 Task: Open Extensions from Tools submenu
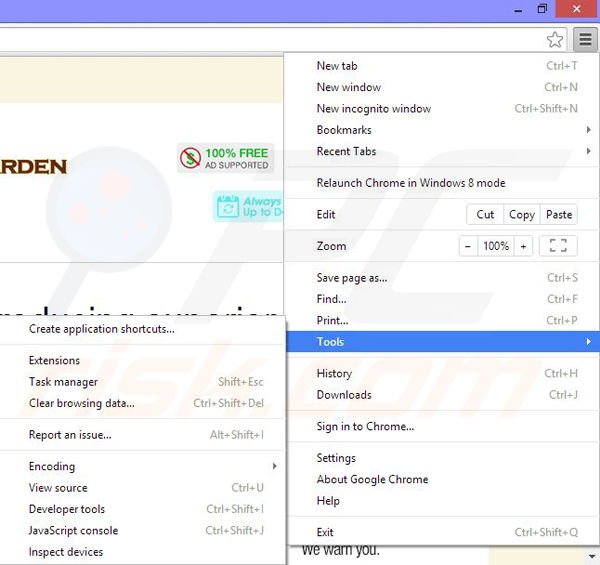142,360
